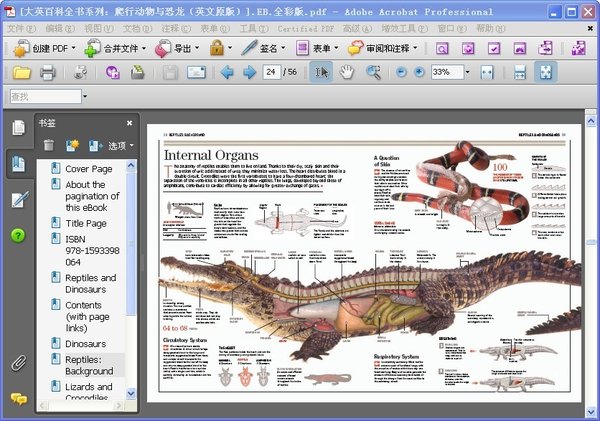Activate the Hand tool
This screenshot has height=421, width=600.
point(347,72)
